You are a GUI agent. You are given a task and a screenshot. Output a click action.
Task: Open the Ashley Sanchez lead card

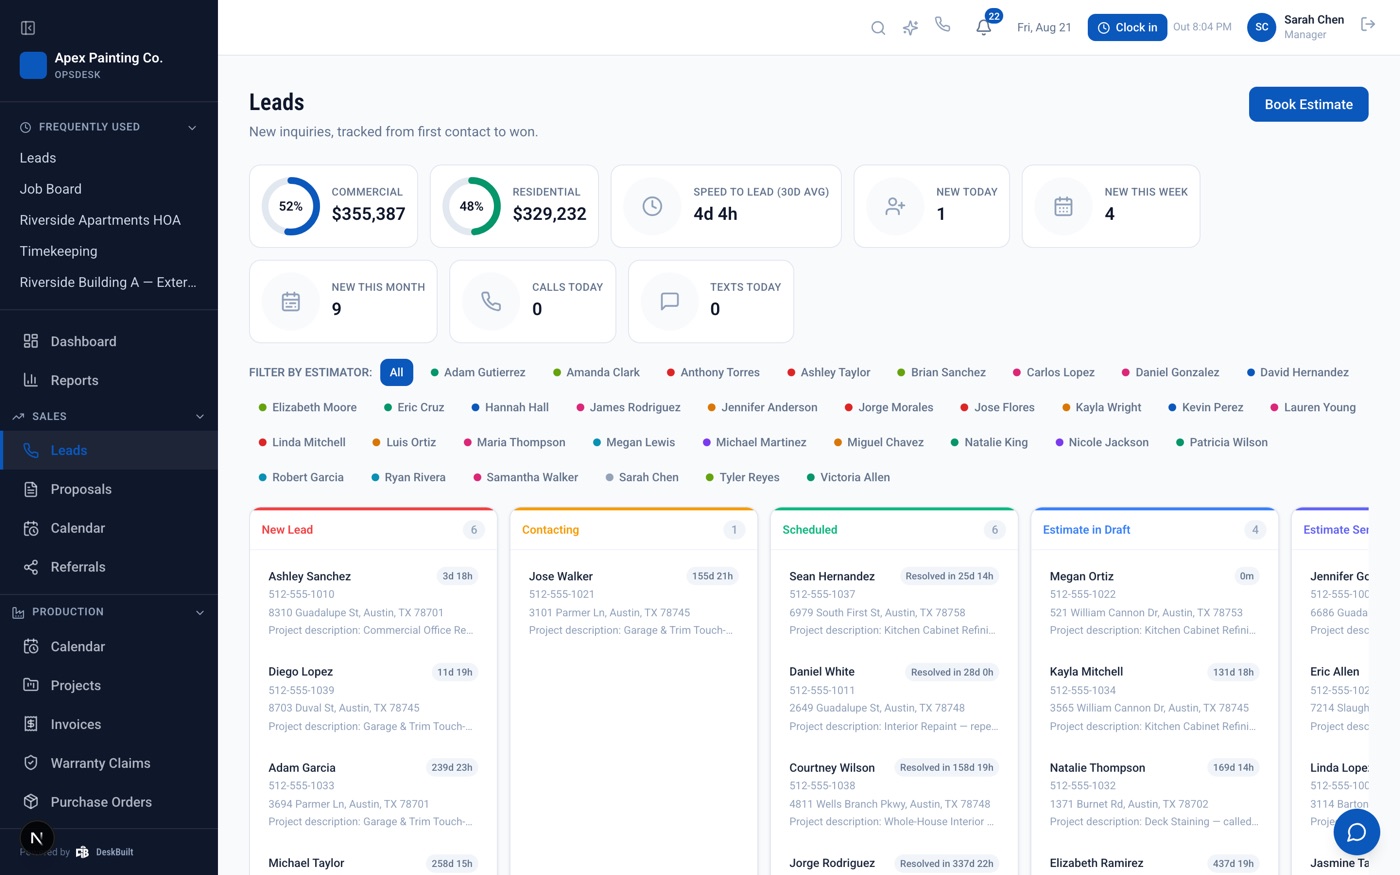coord(372,603)
